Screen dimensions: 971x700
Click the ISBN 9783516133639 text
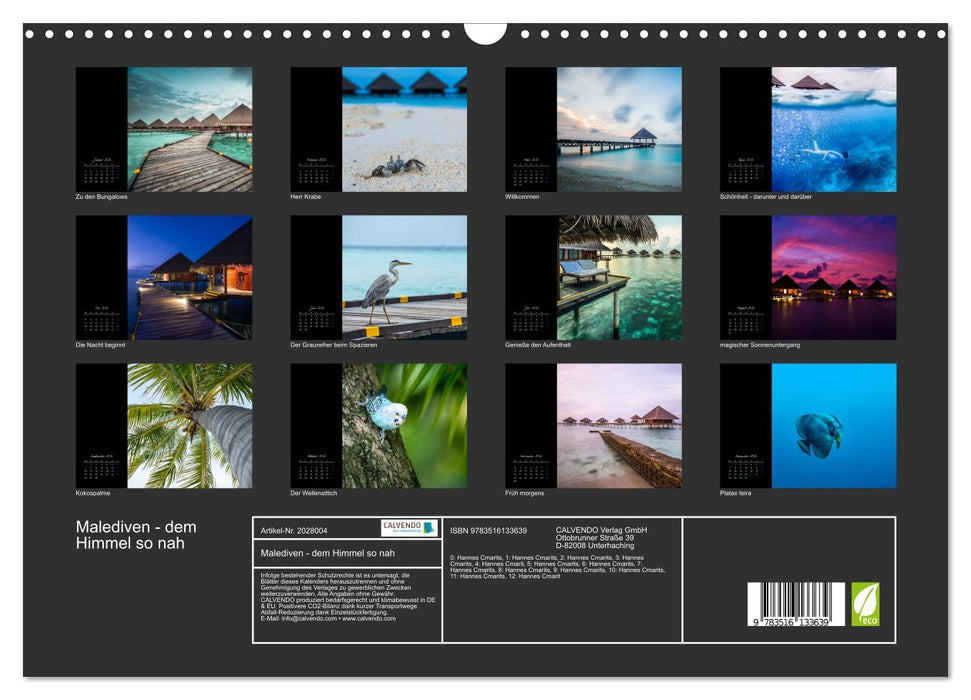point(488,530)
